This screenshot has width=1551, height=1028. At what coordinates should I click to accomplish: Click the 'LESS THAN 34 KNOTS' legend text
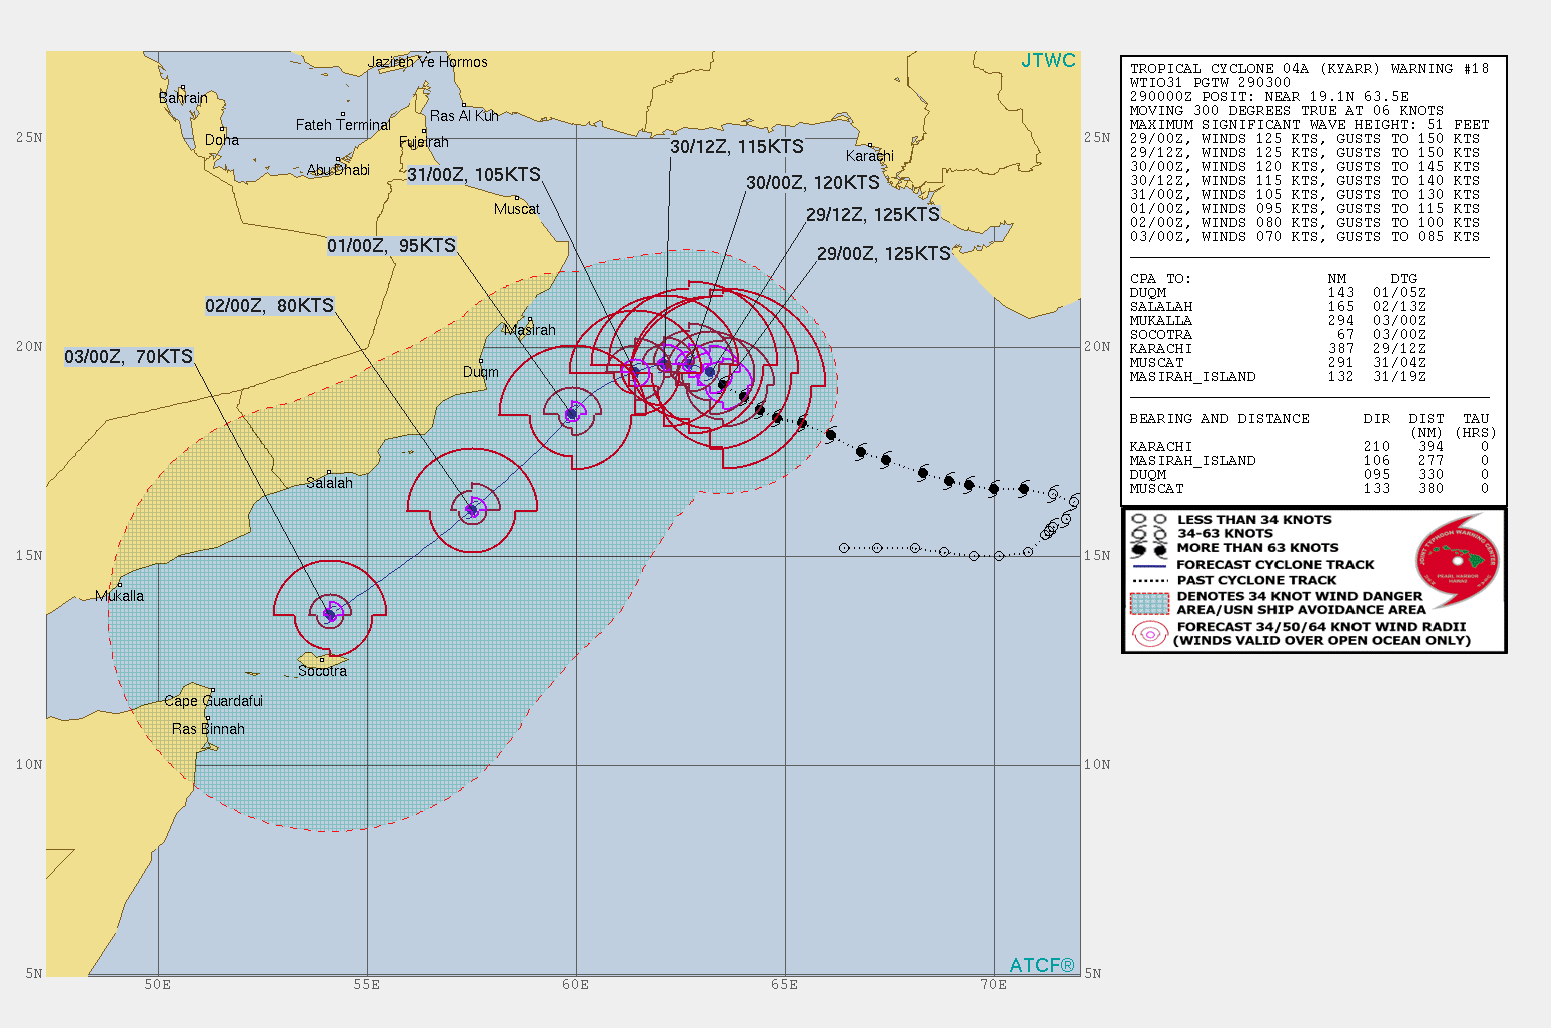tap(1254, 520)
